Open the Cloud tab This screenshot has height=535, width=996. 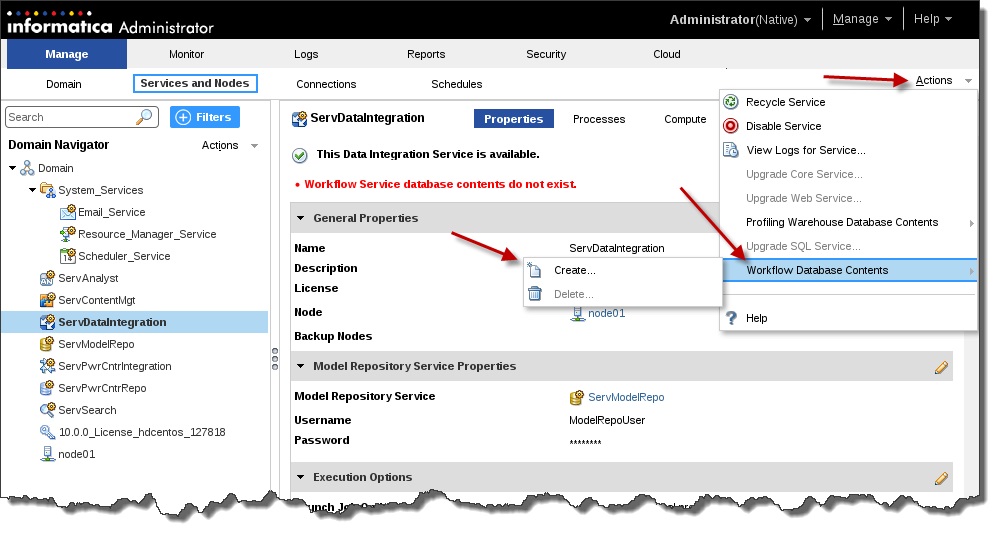click(666, 54)
